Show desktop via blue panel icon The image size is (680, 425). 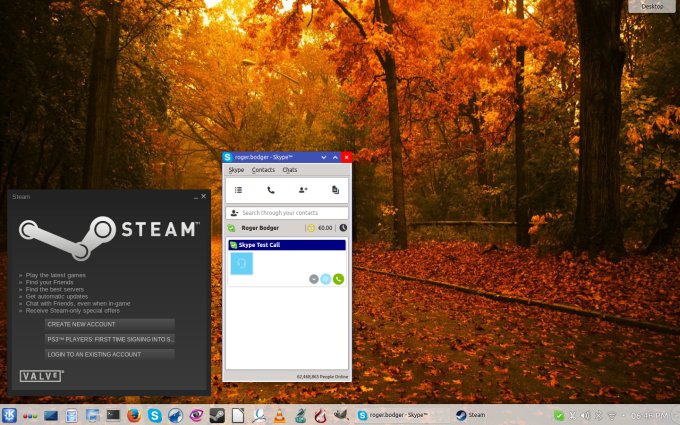coord(51,415)
